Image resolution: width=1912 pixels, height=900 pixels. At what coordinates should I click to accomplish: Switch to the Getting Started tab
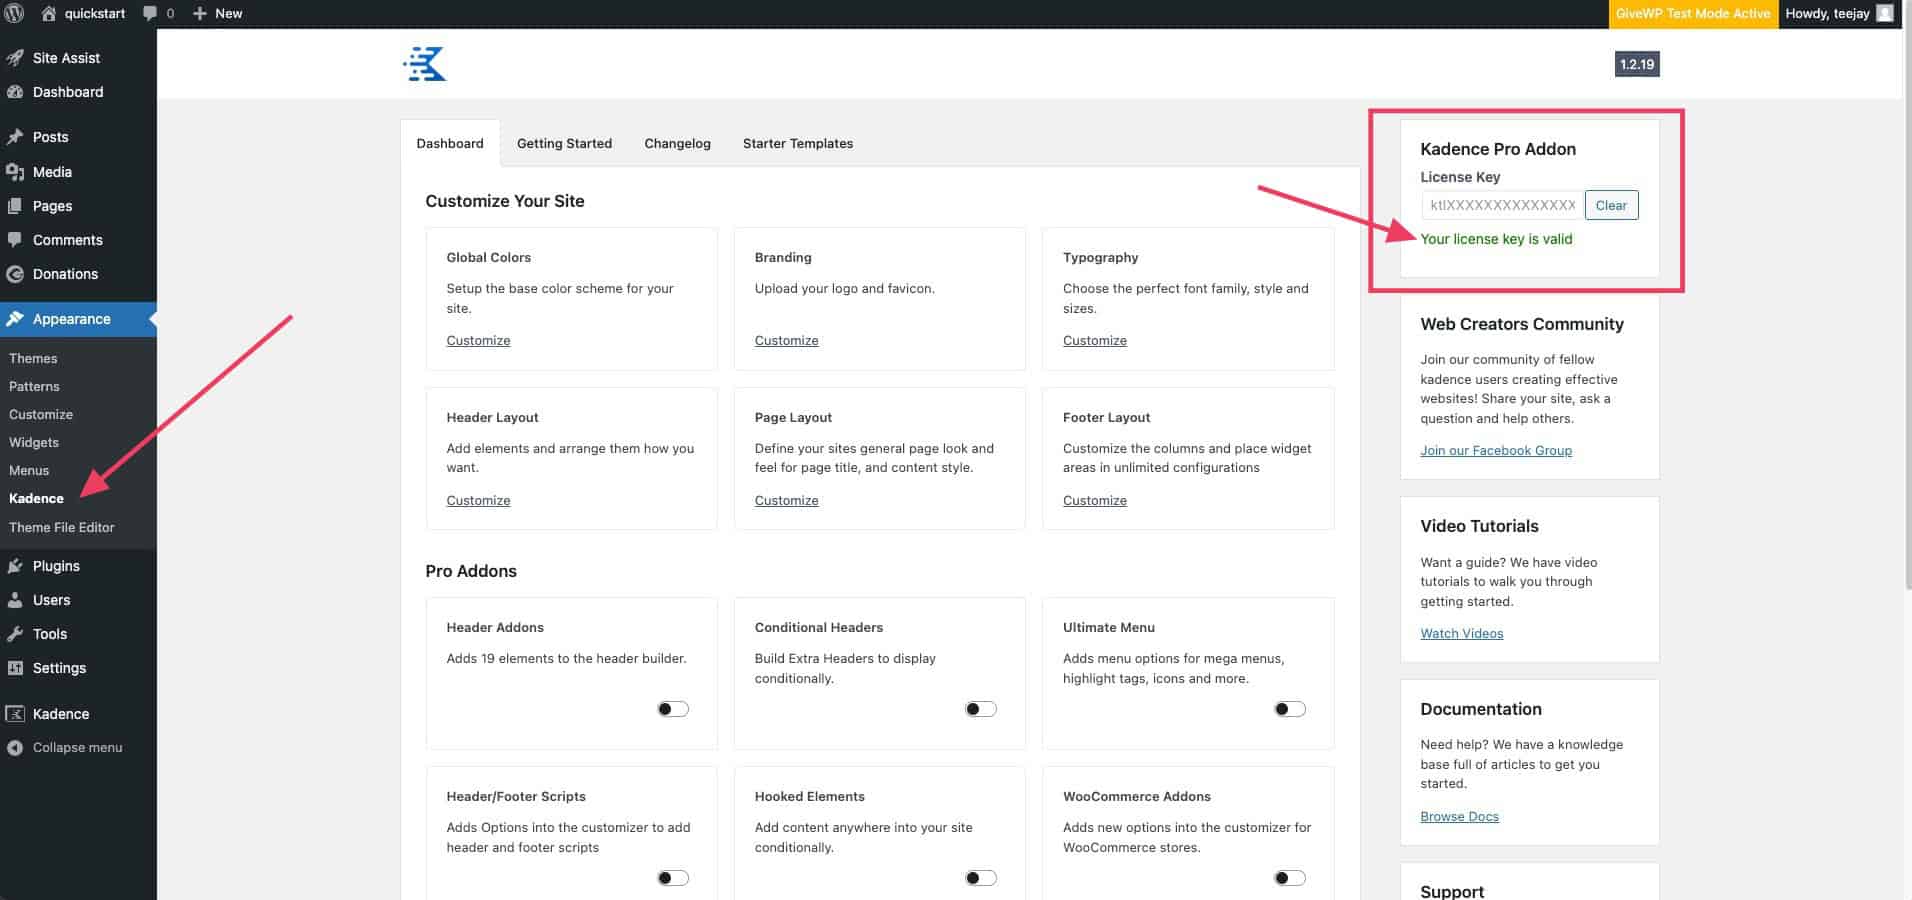(564, 143)
